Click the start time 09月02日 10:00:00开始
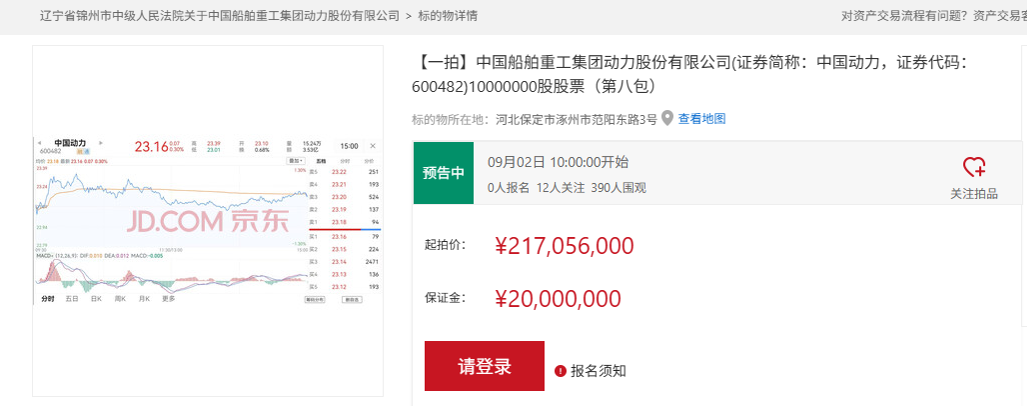 [x=558, y=162]
